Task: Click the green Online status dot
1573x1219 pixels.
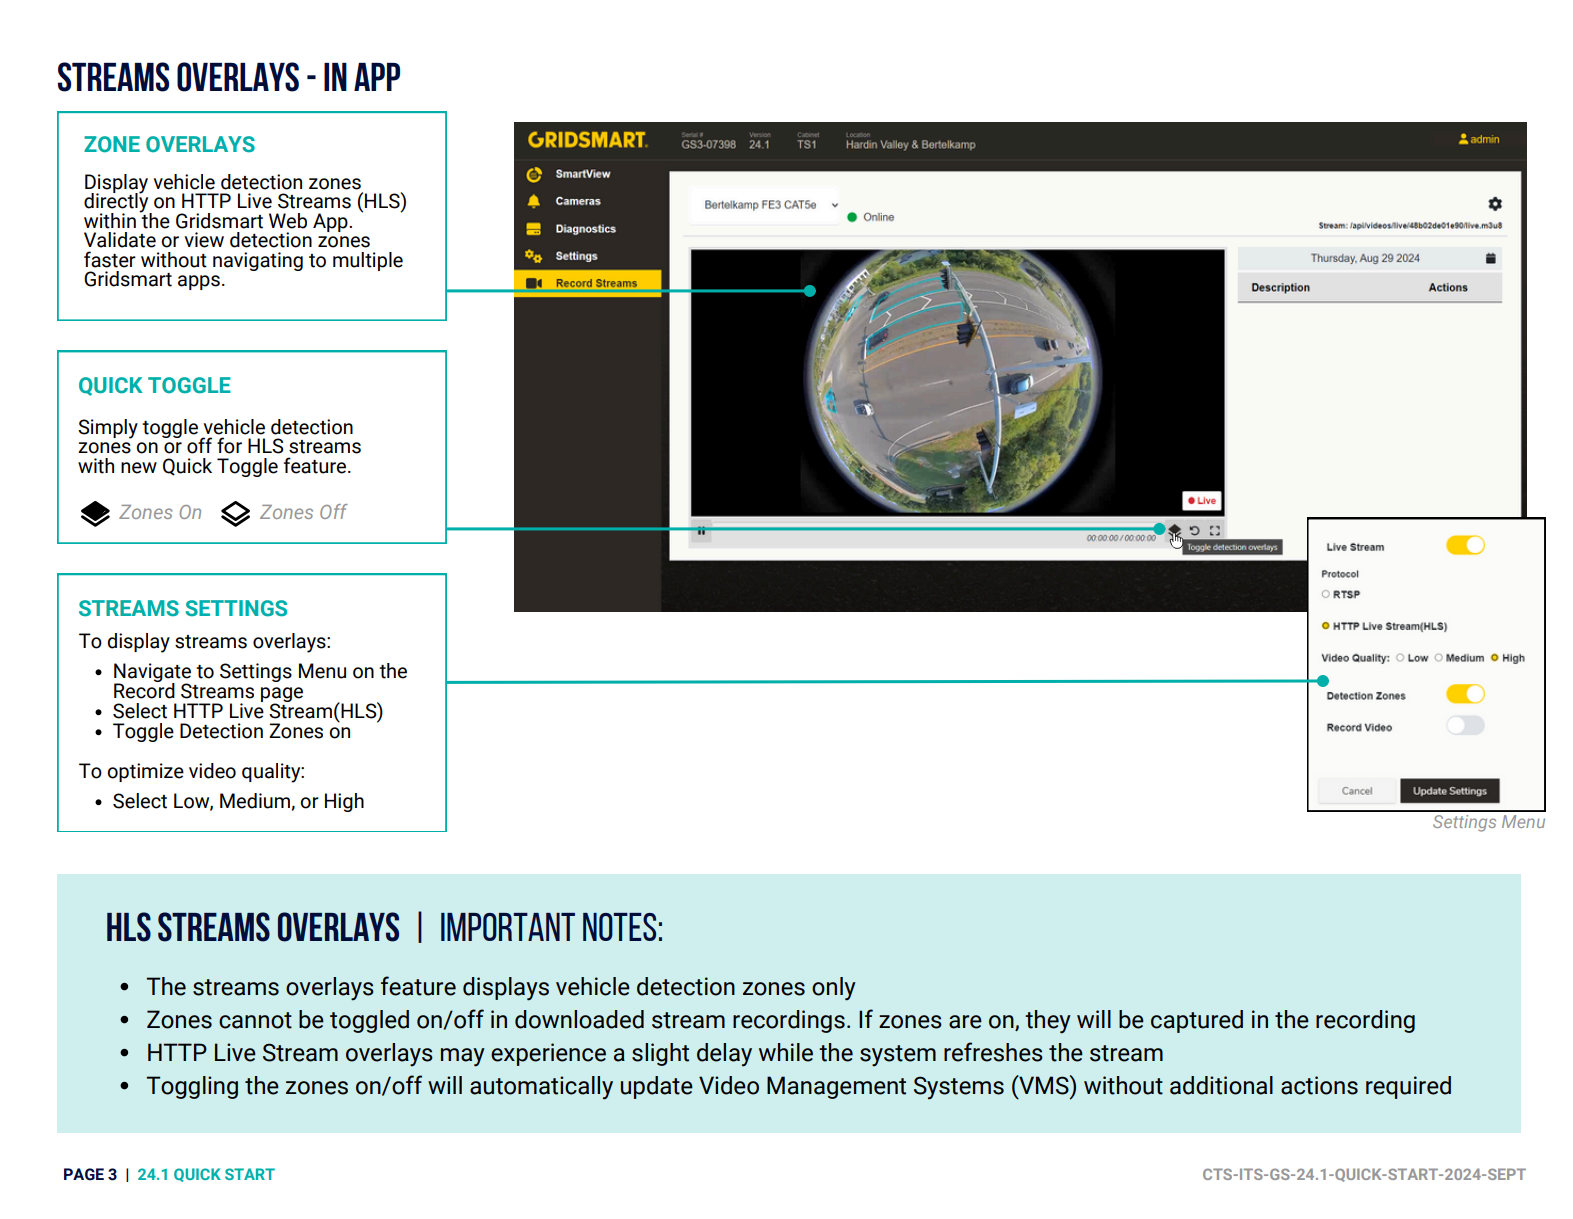Action: click(852, 217)
